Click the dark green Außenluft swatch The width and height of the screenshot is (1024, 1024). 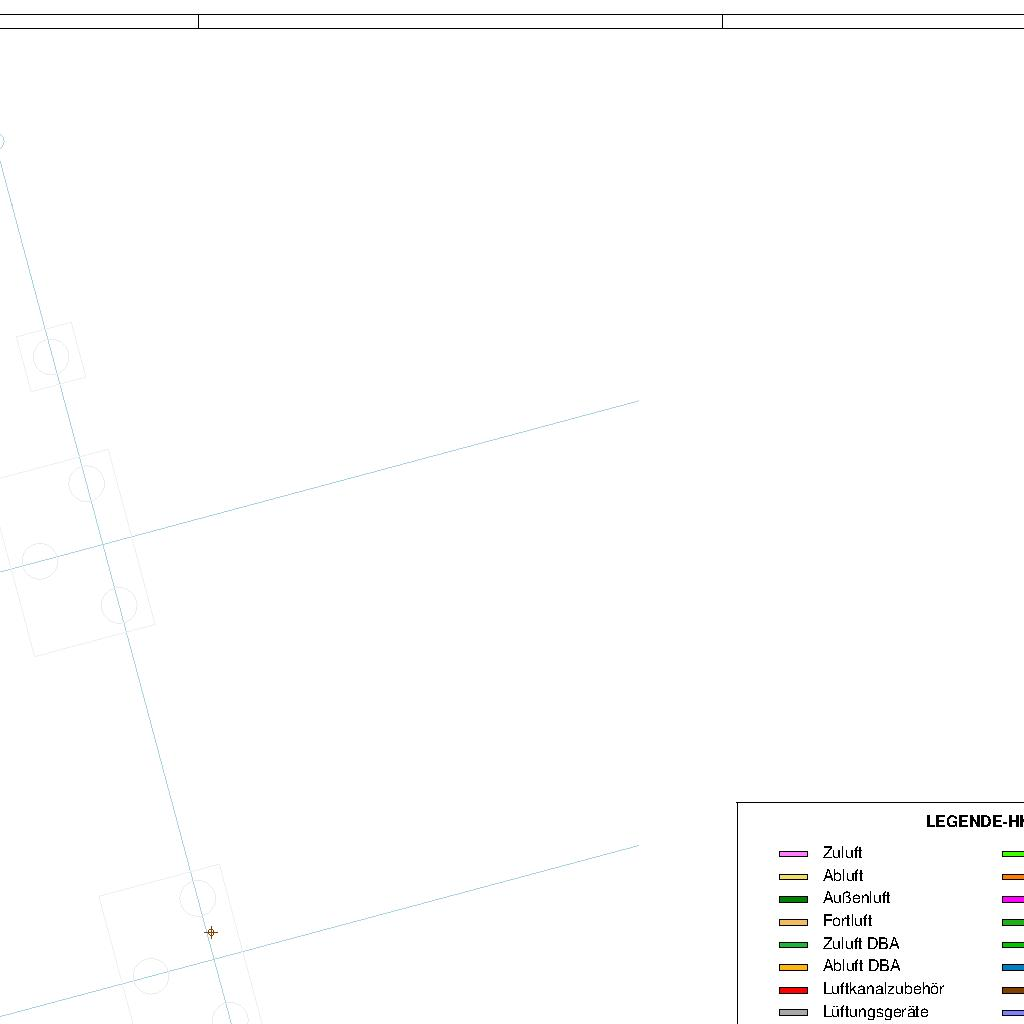[x=793, y=899]
